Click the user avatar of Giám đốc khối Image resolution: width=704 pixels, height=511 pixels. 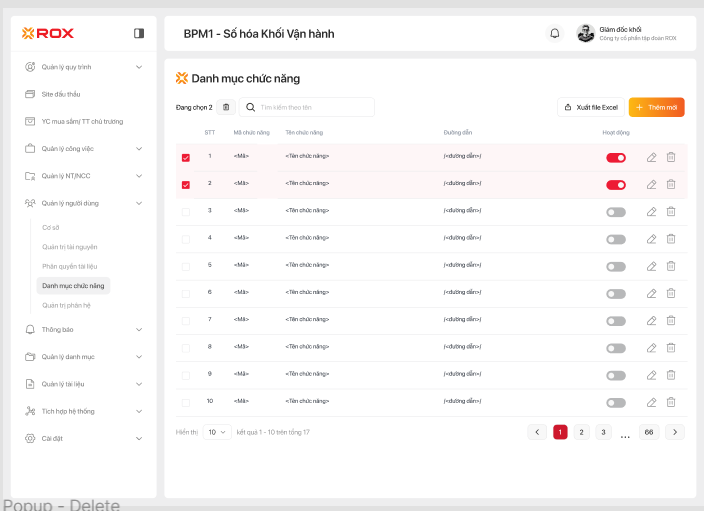[x=586, y=33]
